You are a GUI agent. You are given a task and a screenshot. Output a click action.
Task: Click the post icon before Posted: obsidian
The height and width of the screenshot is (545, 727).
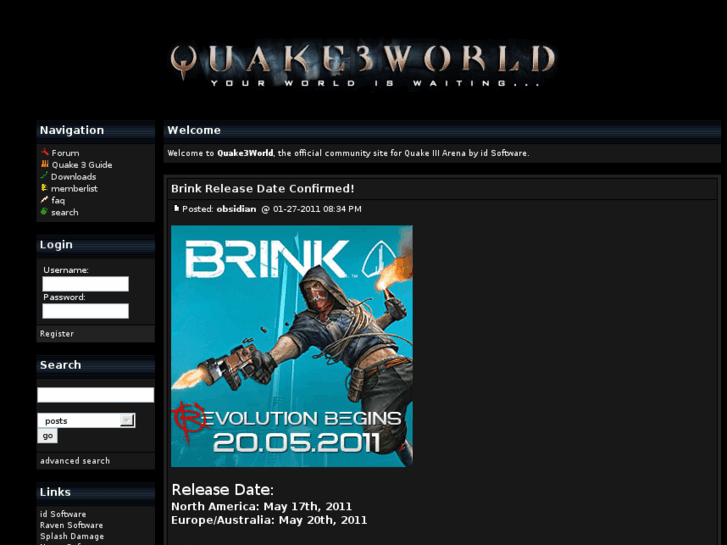[176, 208]
